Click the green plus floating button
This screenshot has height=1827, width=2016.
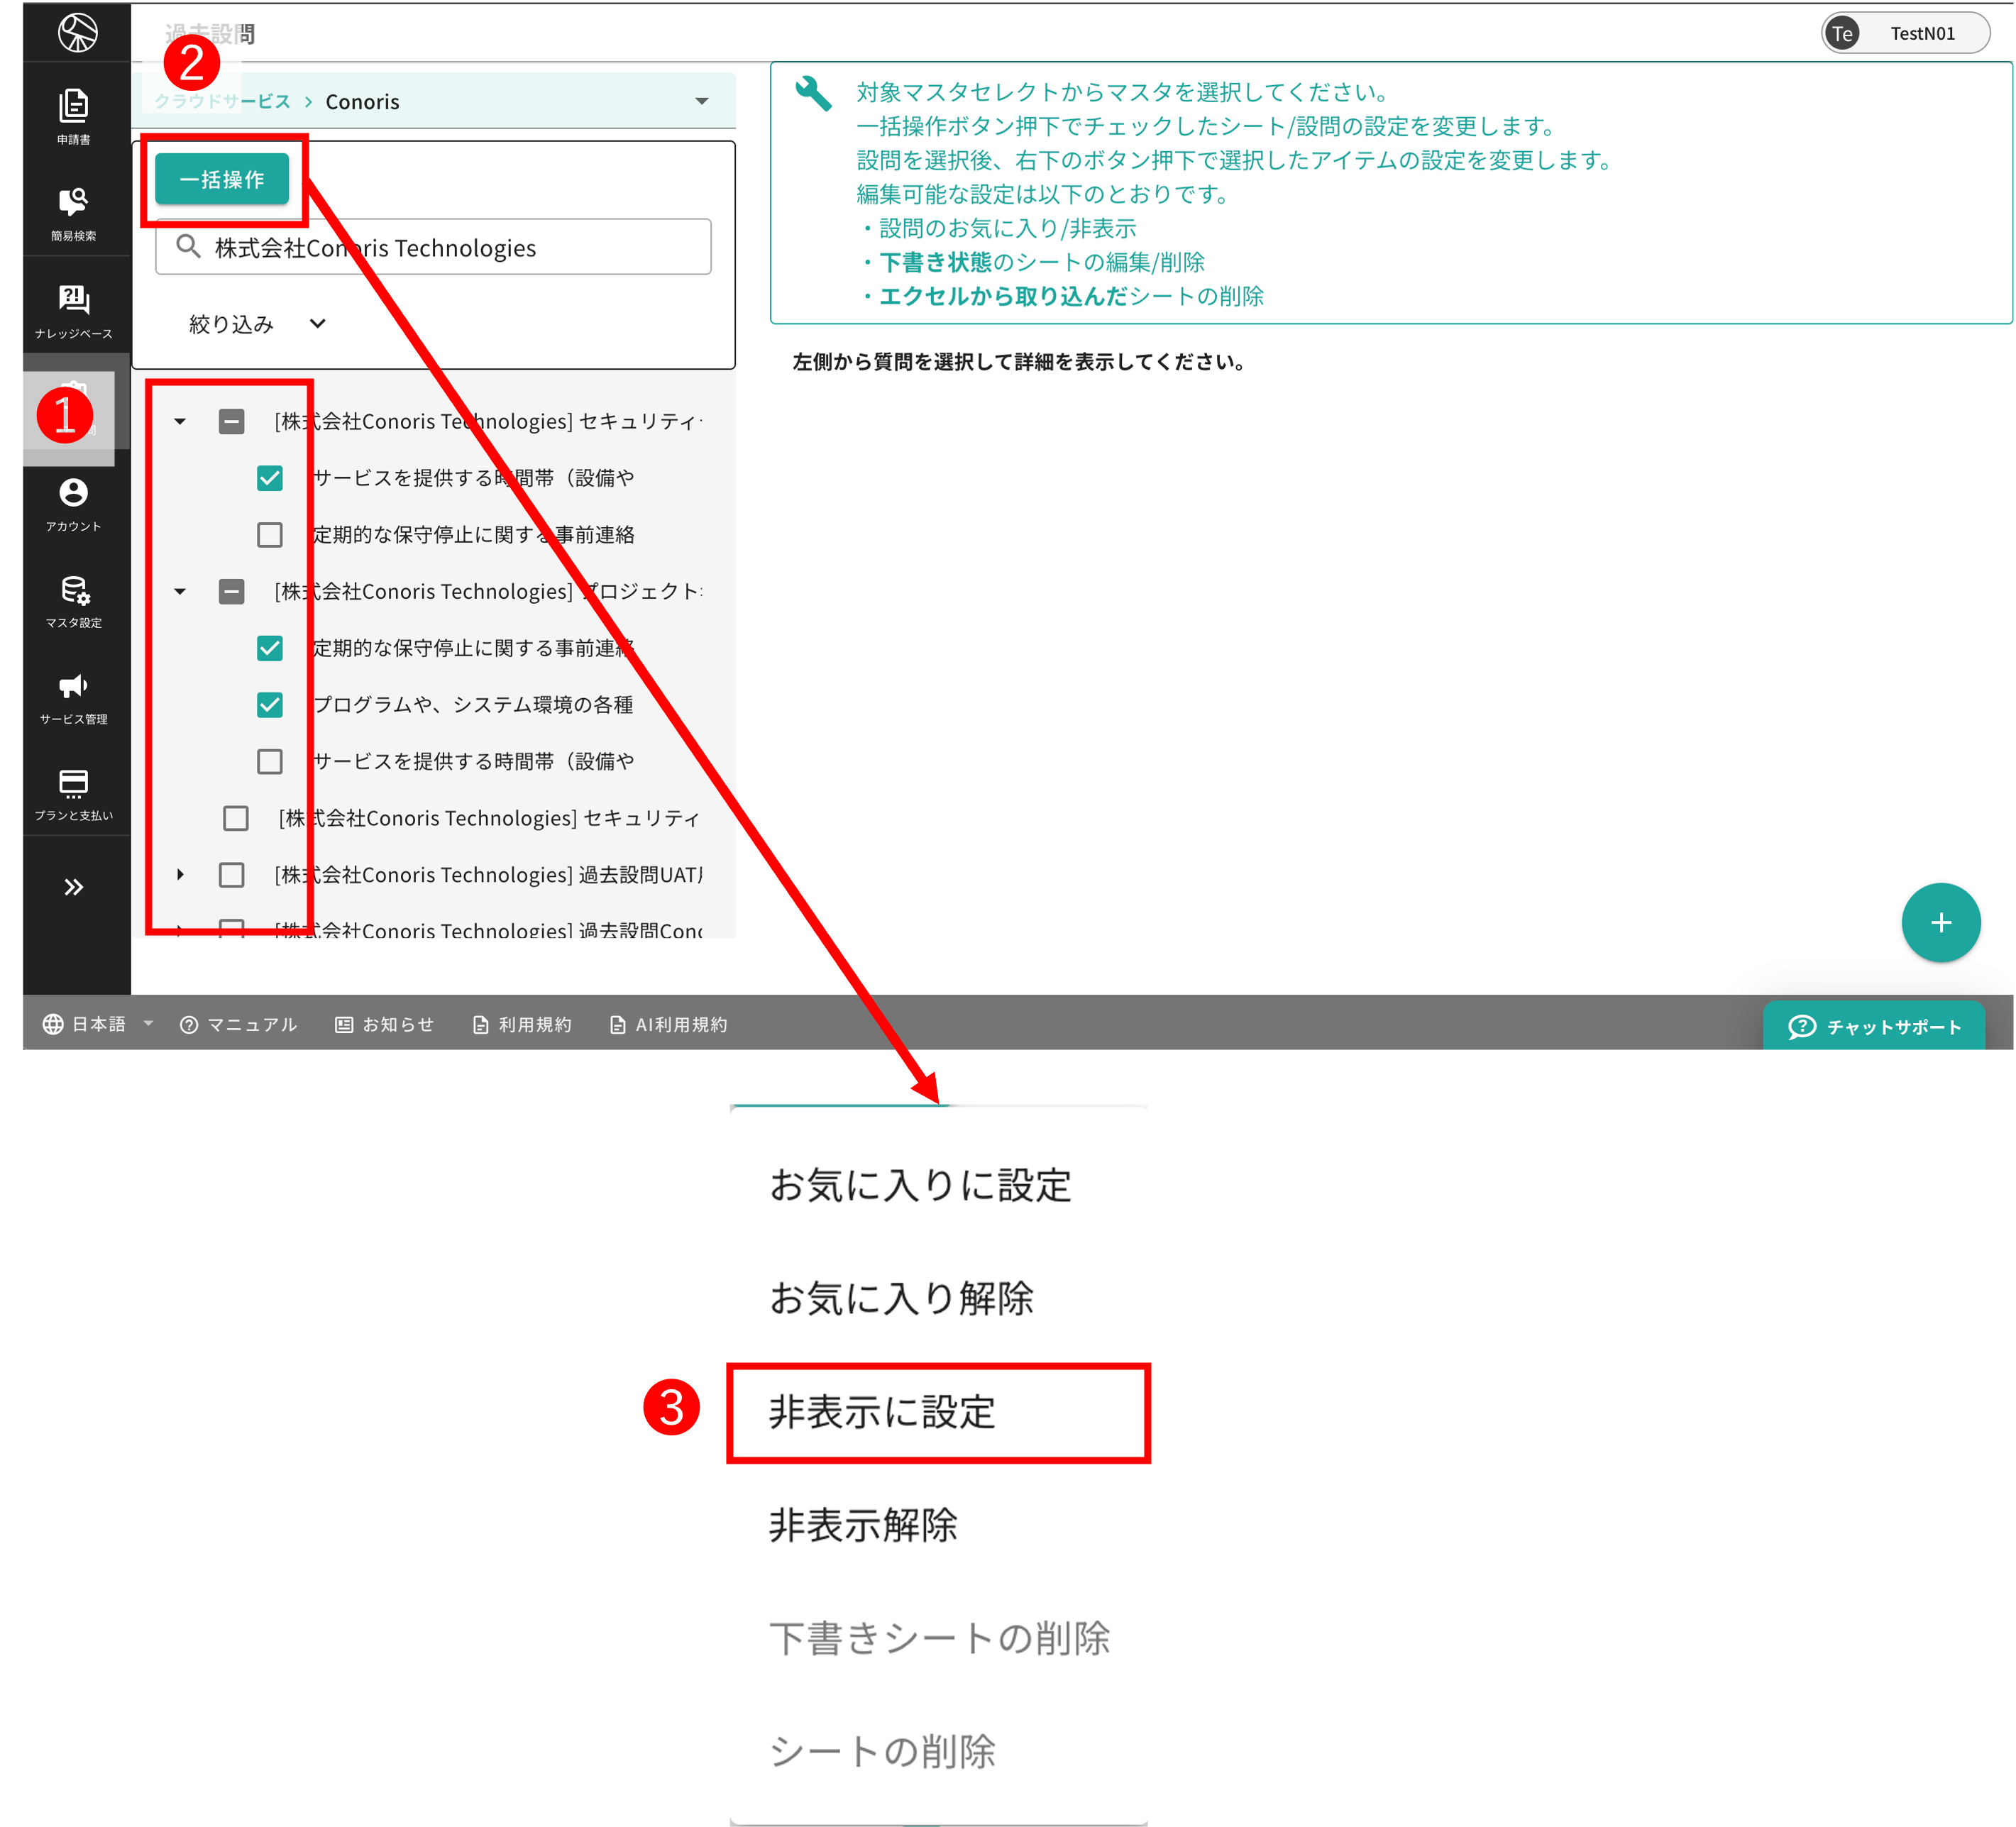tap(1940, 922)
